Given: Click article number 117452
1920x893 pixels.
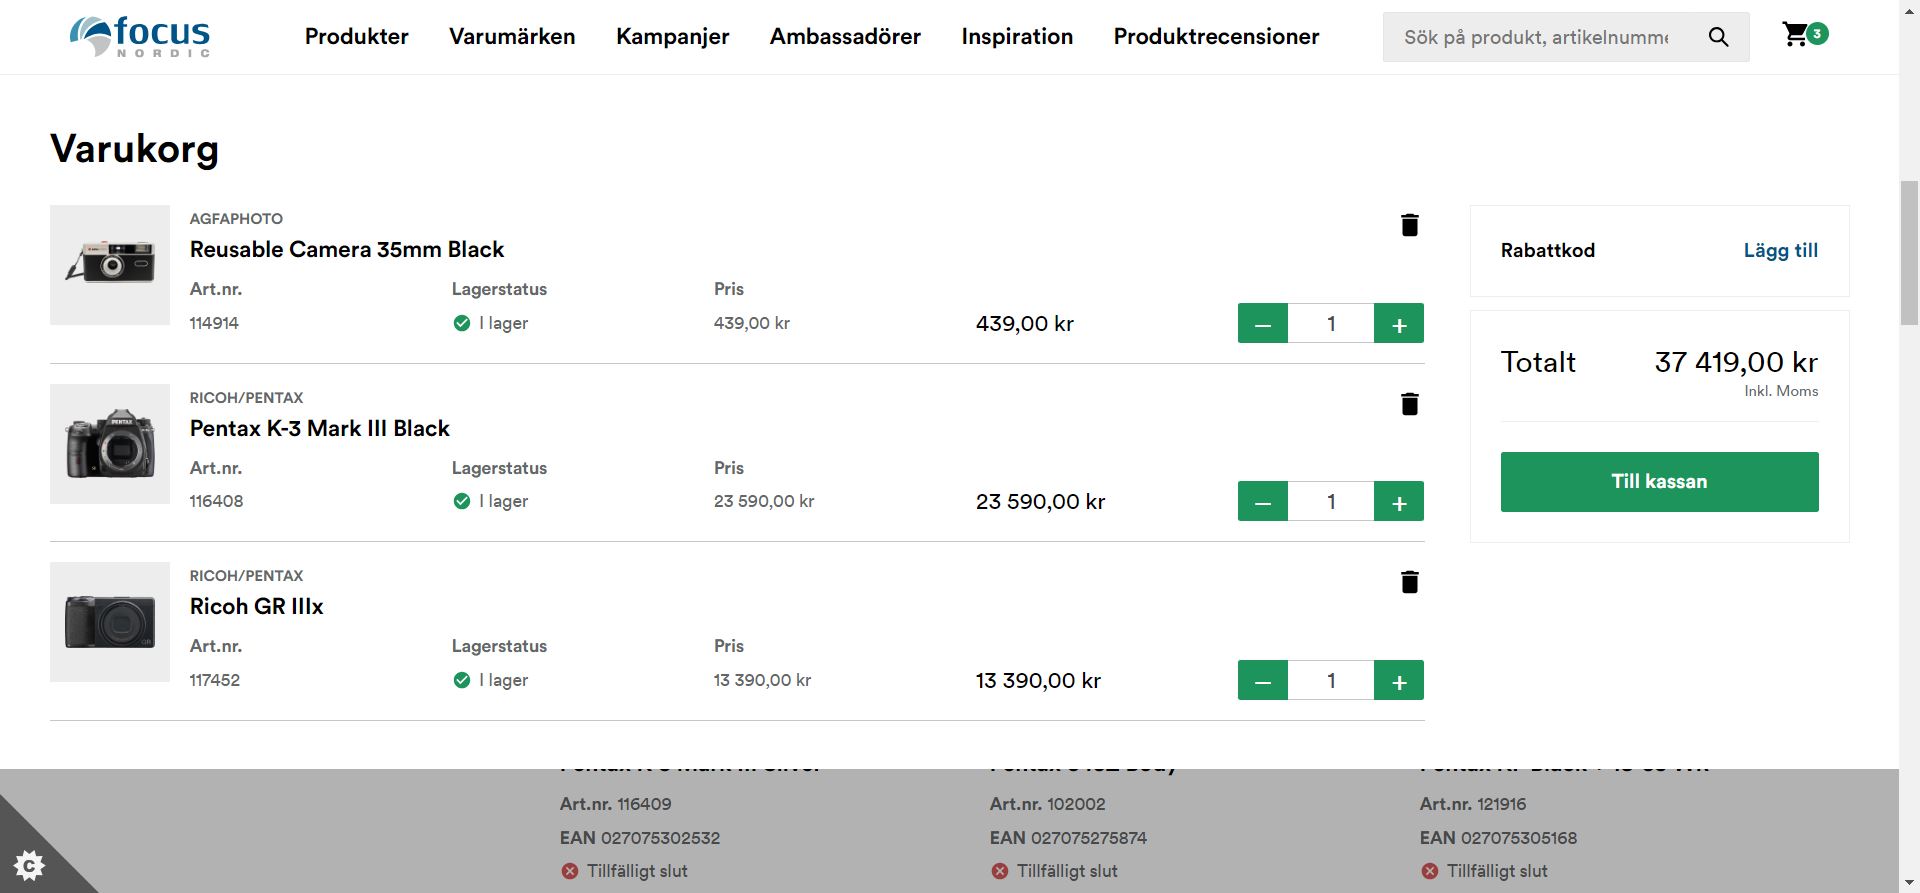Looking at the screenshot, I should pos(215,680).
